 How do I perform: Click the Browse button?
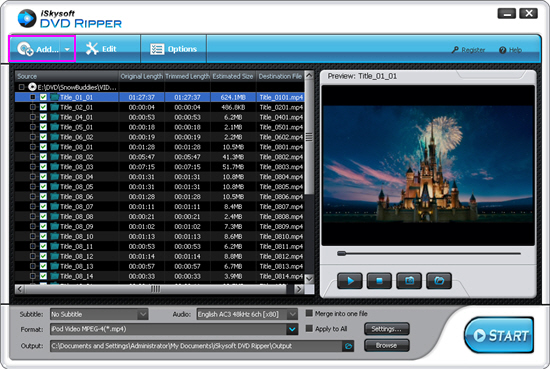tap(387, 345)
